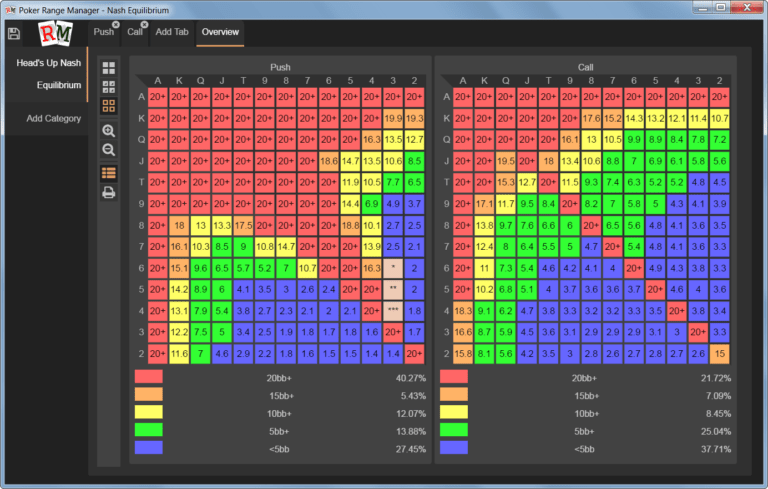768x489 pixels.
Task: Switch to the Push tab
Action: pyautogui.click(x=102, y=32)
